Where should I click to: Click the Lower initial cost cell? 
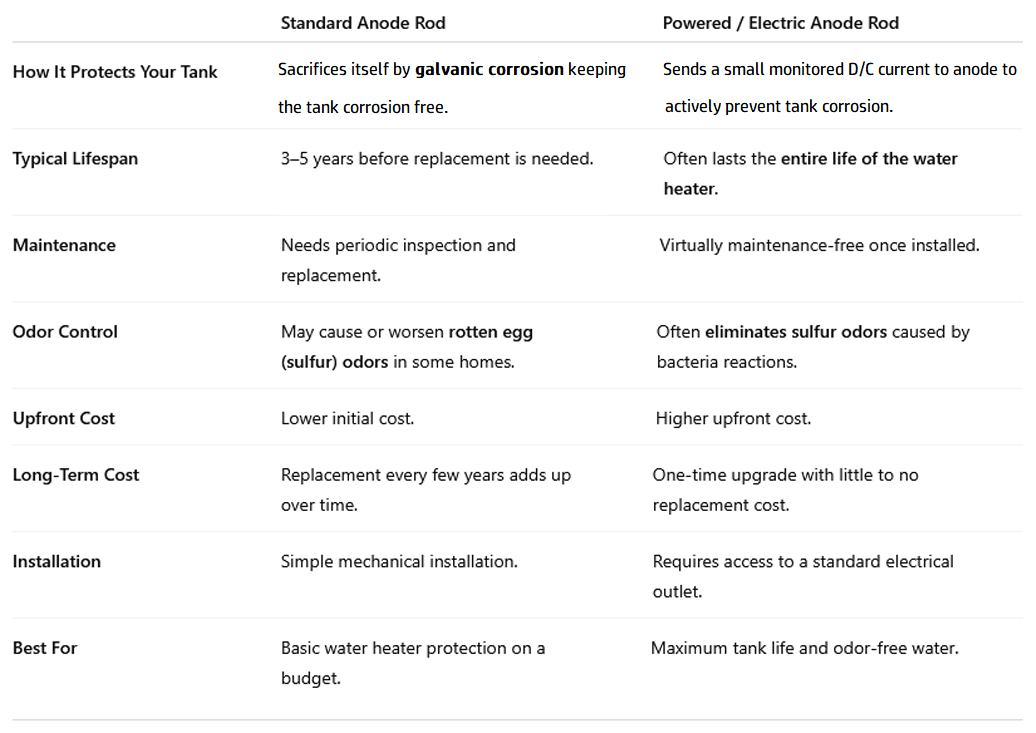tap(348, 418)
